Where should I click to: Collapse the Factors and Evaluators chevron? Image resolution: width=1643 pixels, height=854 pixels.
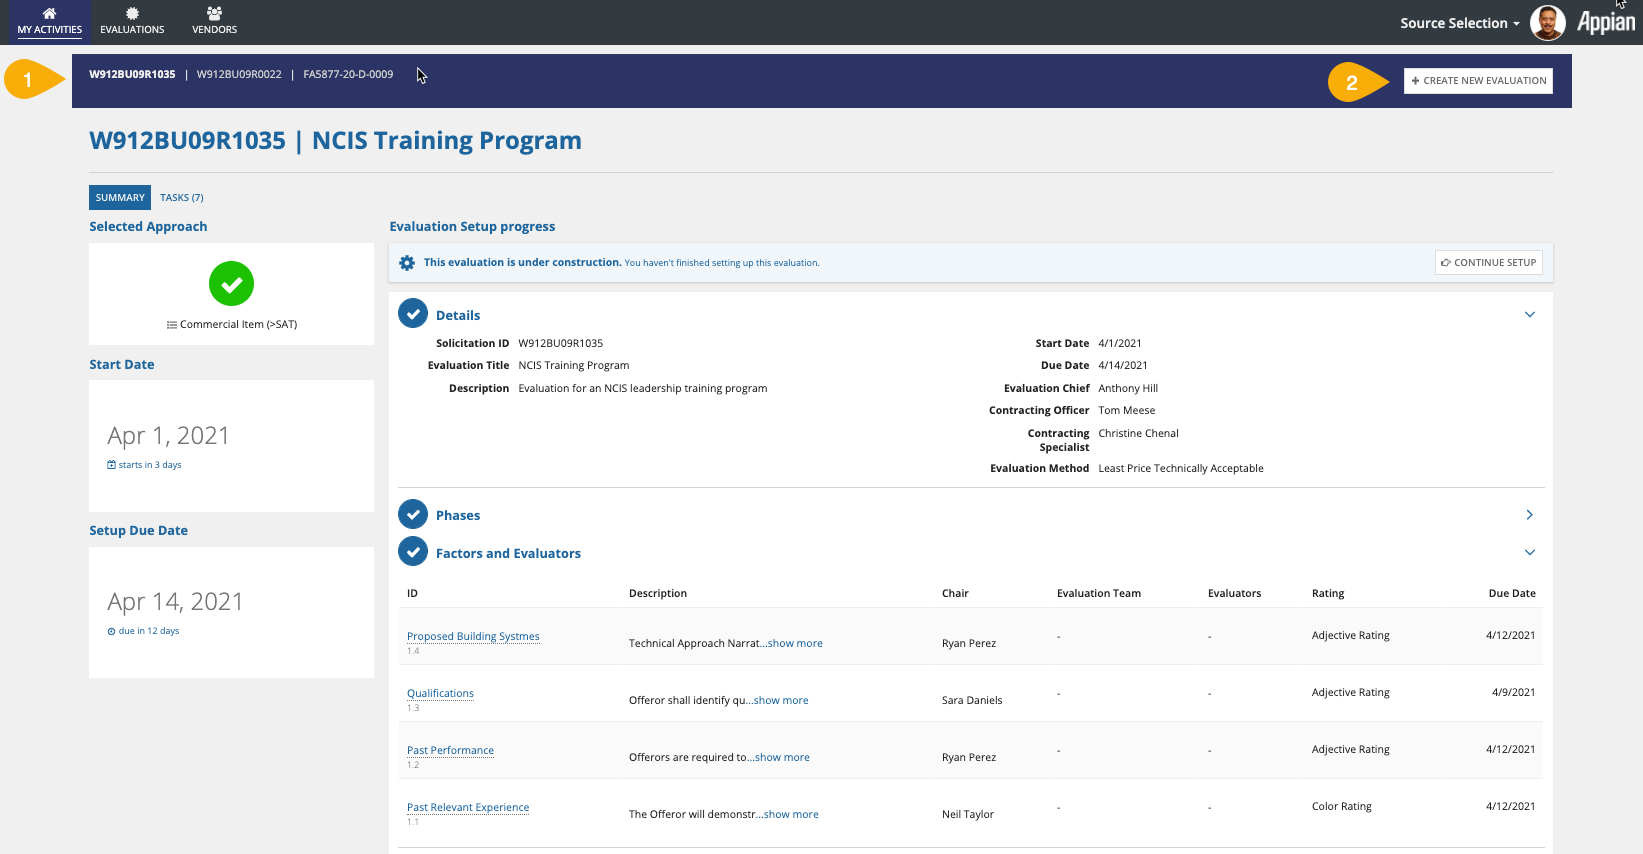[x=1529, y=553]
